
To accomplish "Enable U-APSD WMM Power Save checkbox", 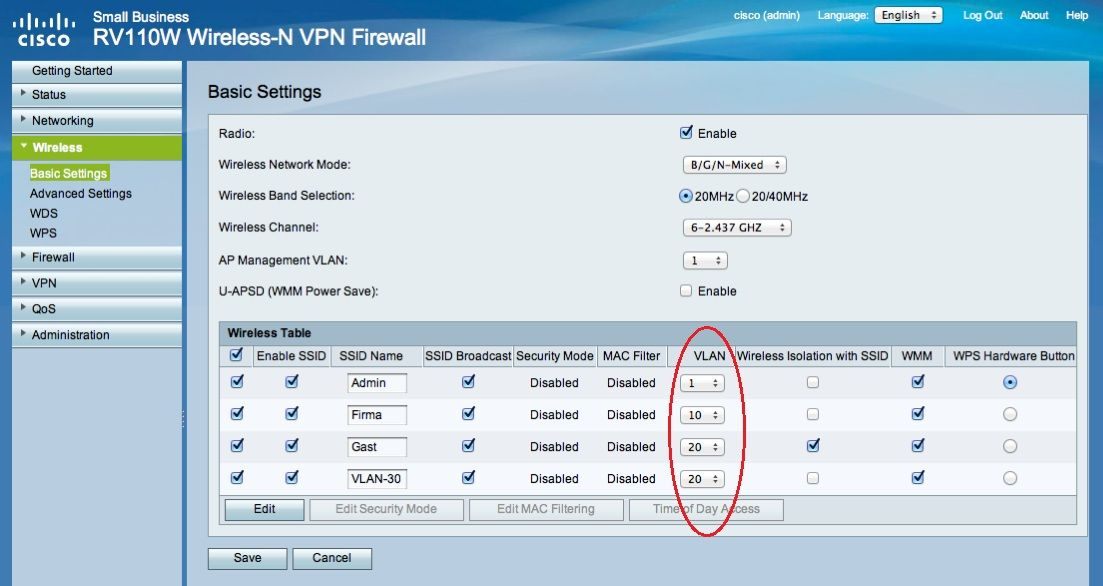I will click(x=686, y=291).
